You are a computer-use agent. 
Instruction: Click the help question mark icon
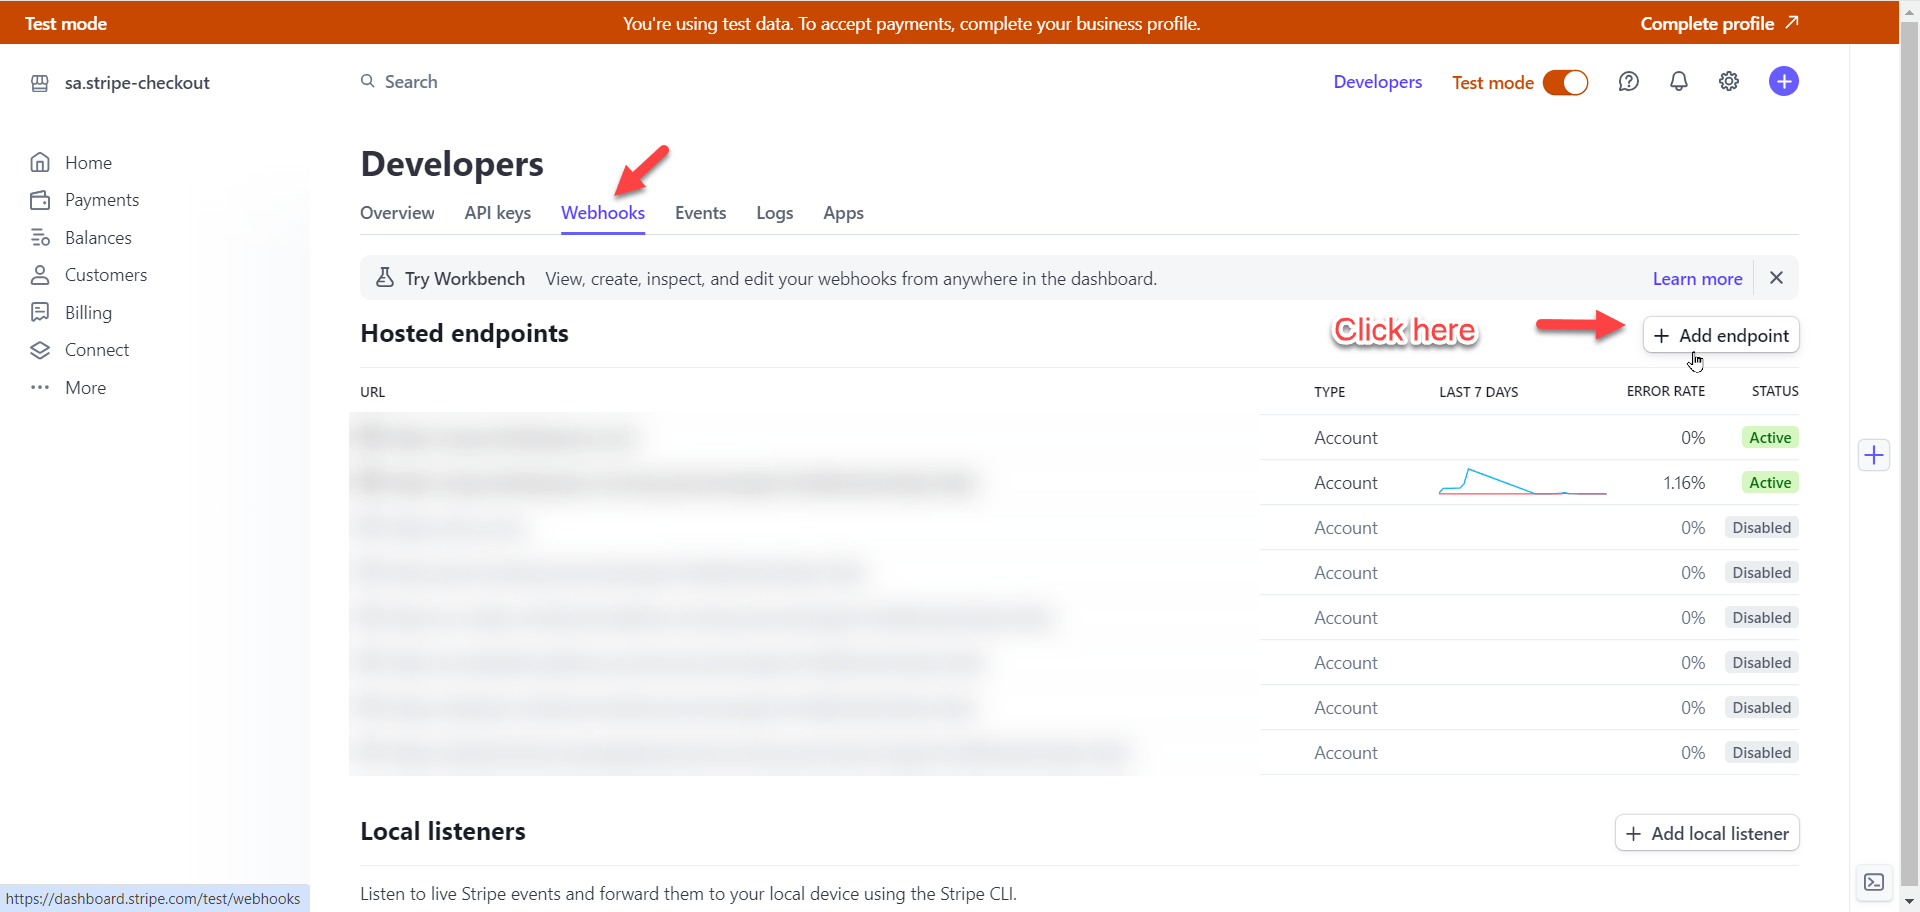pyautogui.click(x=1628, y=82)
